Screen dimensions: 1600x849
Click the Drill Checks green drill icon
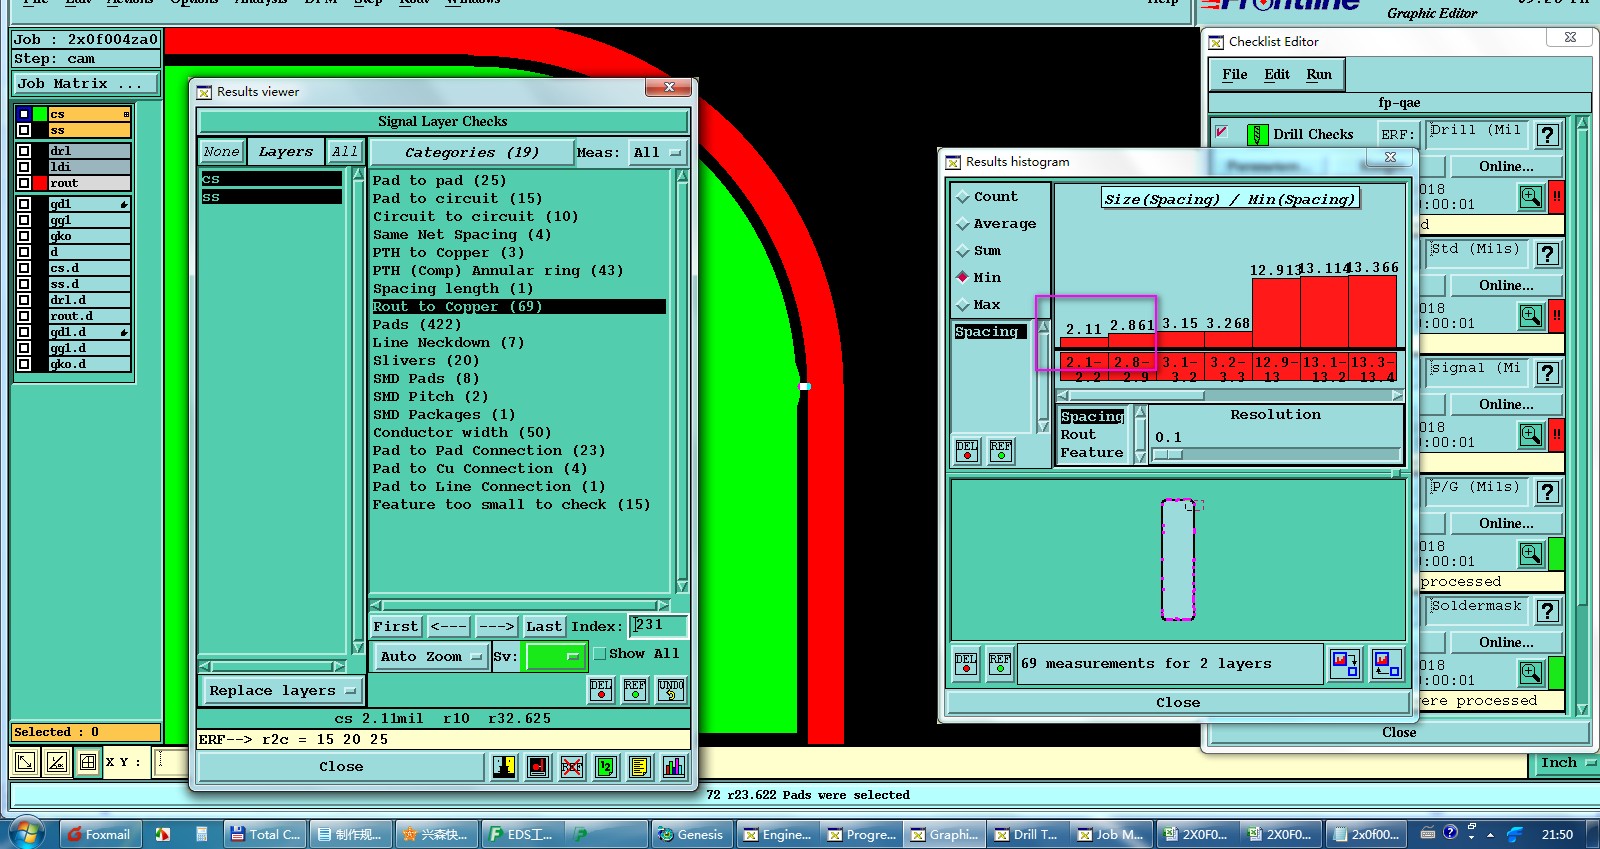(1258, 134)
